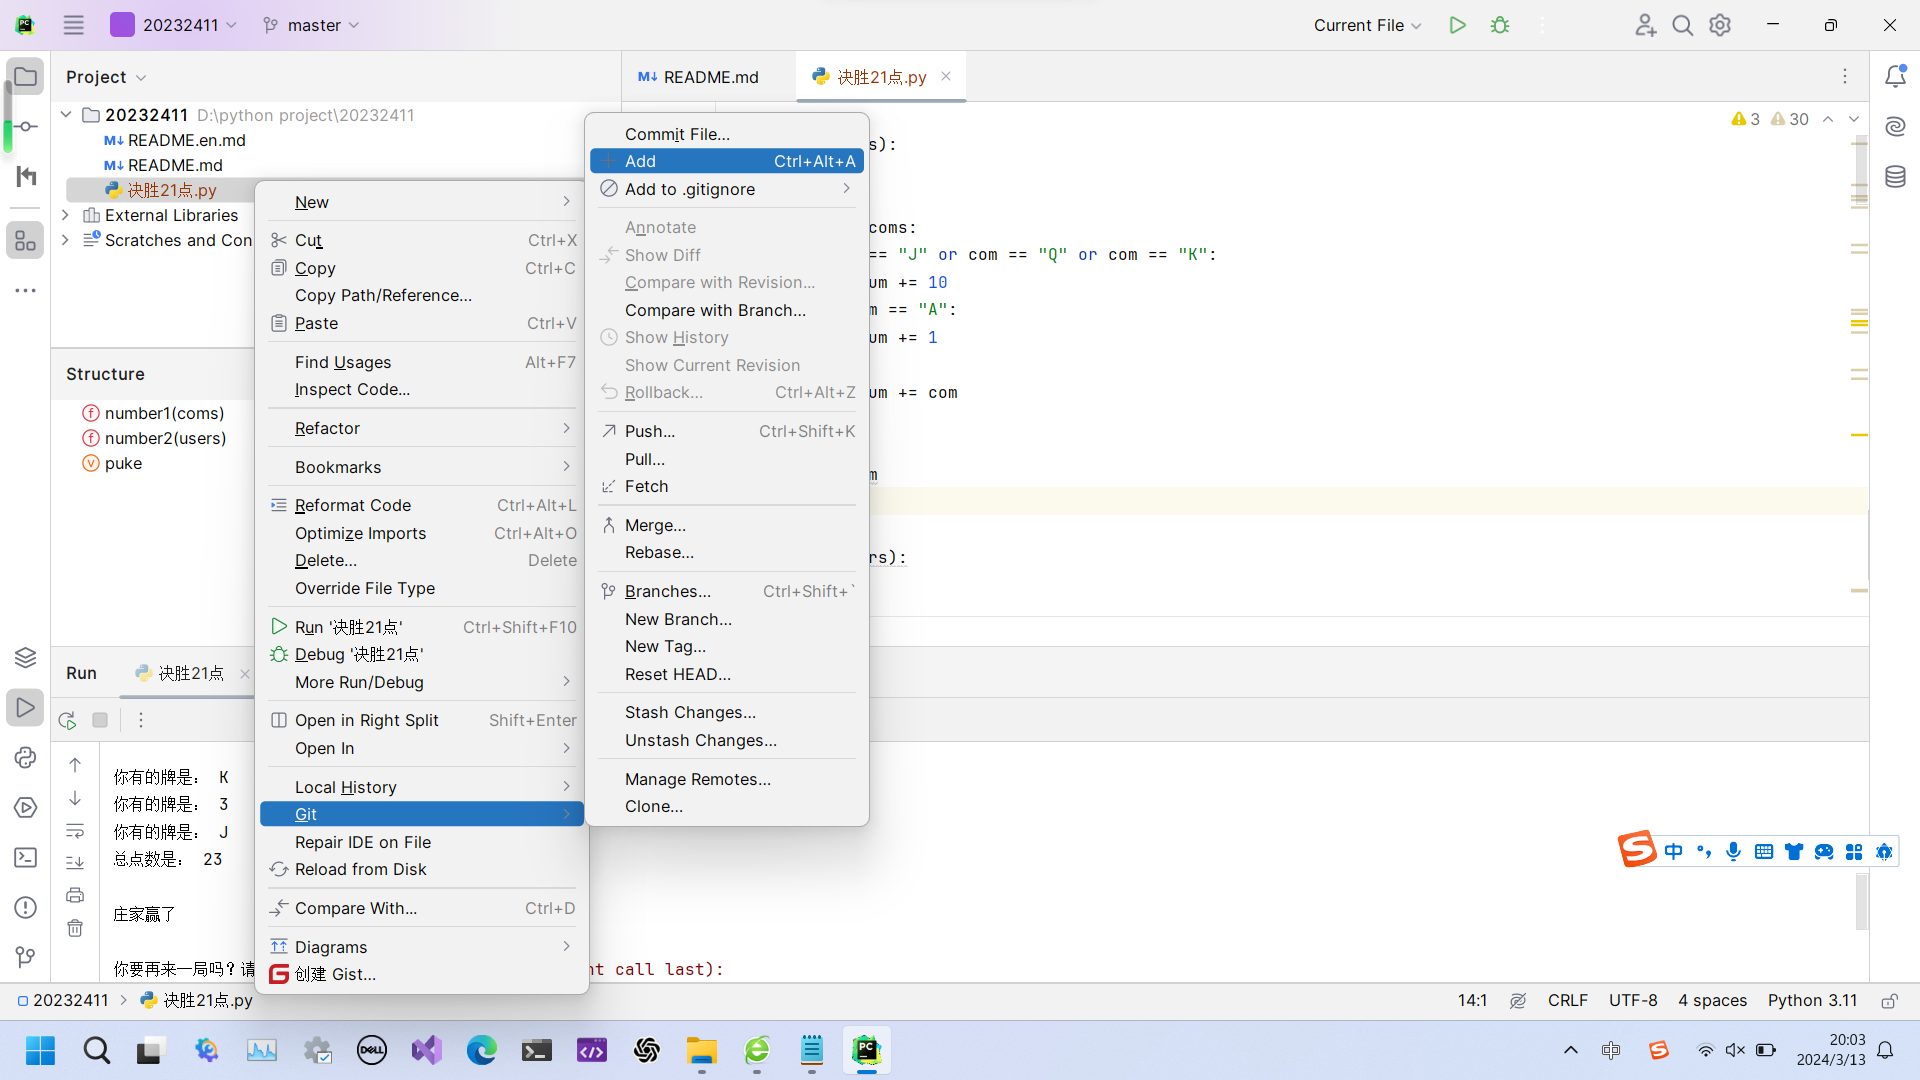Expand the Add to .gitignore submenu
This screenshot has width=1920, height=1080.
click(x=727, y=189)
